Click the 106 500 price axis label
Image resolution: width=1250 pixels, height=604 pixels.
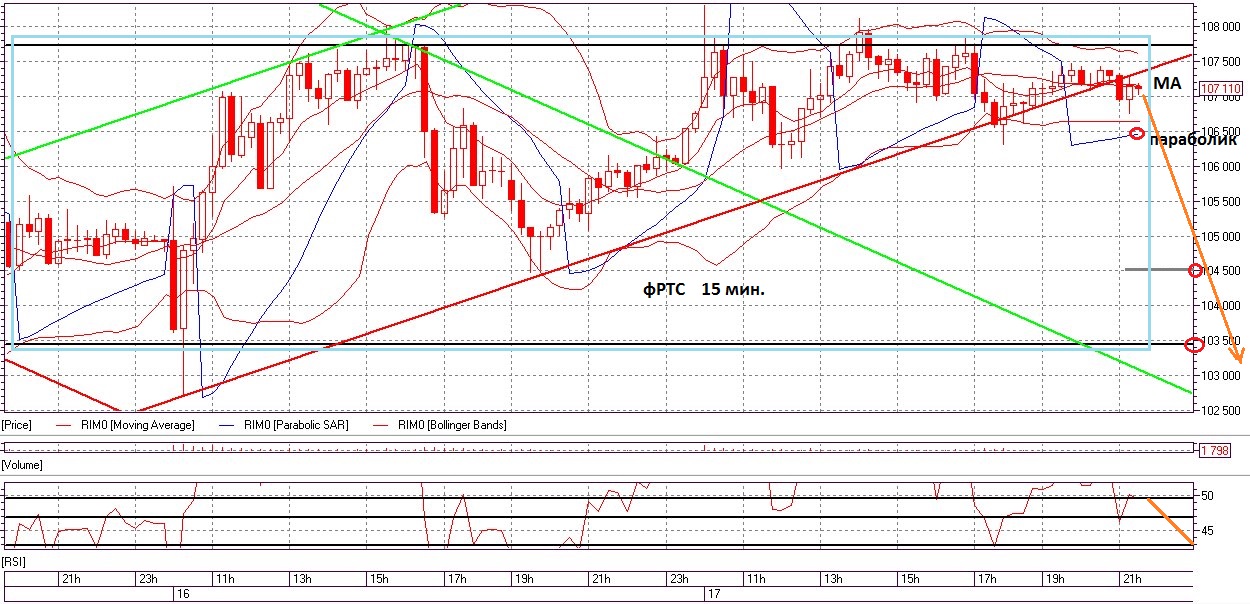click(x=1222, y=132)
